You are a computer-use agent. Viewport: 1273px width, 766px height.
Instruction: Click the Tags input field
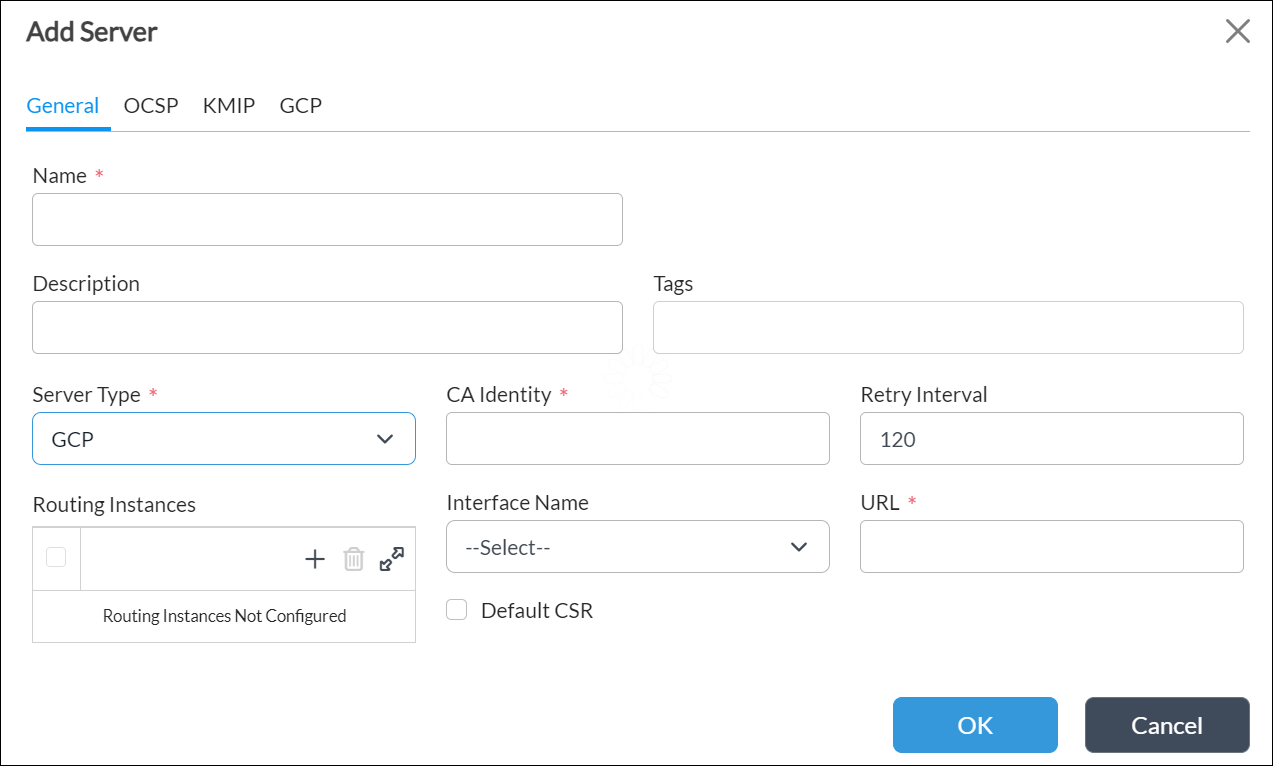[948, 327]
